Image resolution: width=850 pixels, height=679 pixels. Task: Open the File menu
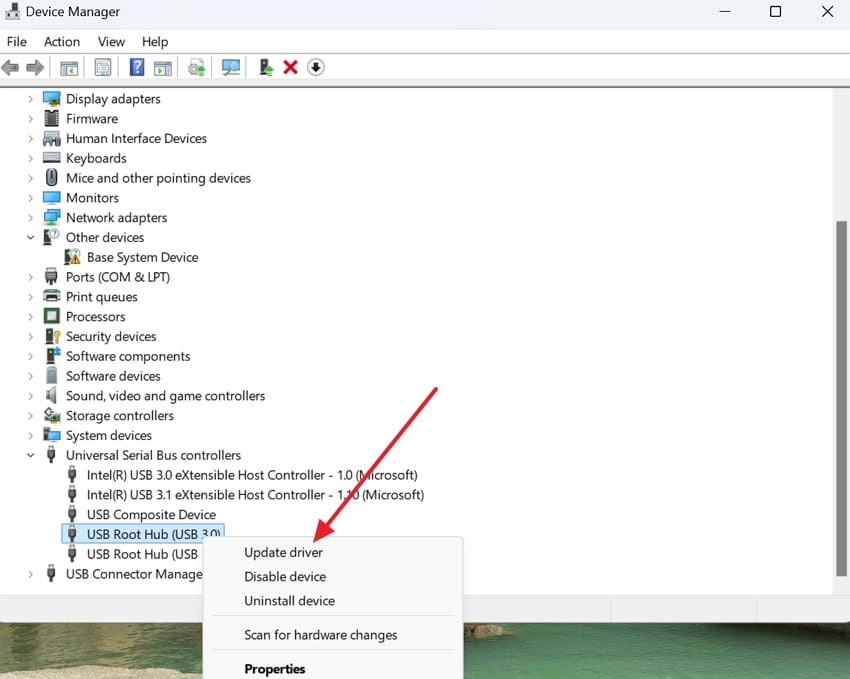(16, 42)
